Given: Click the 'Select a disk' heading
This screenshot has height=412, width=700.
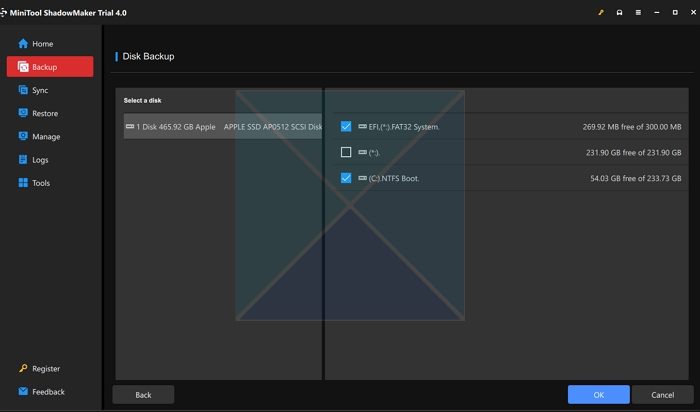Looking at the screenshot, I should [142, 100].
